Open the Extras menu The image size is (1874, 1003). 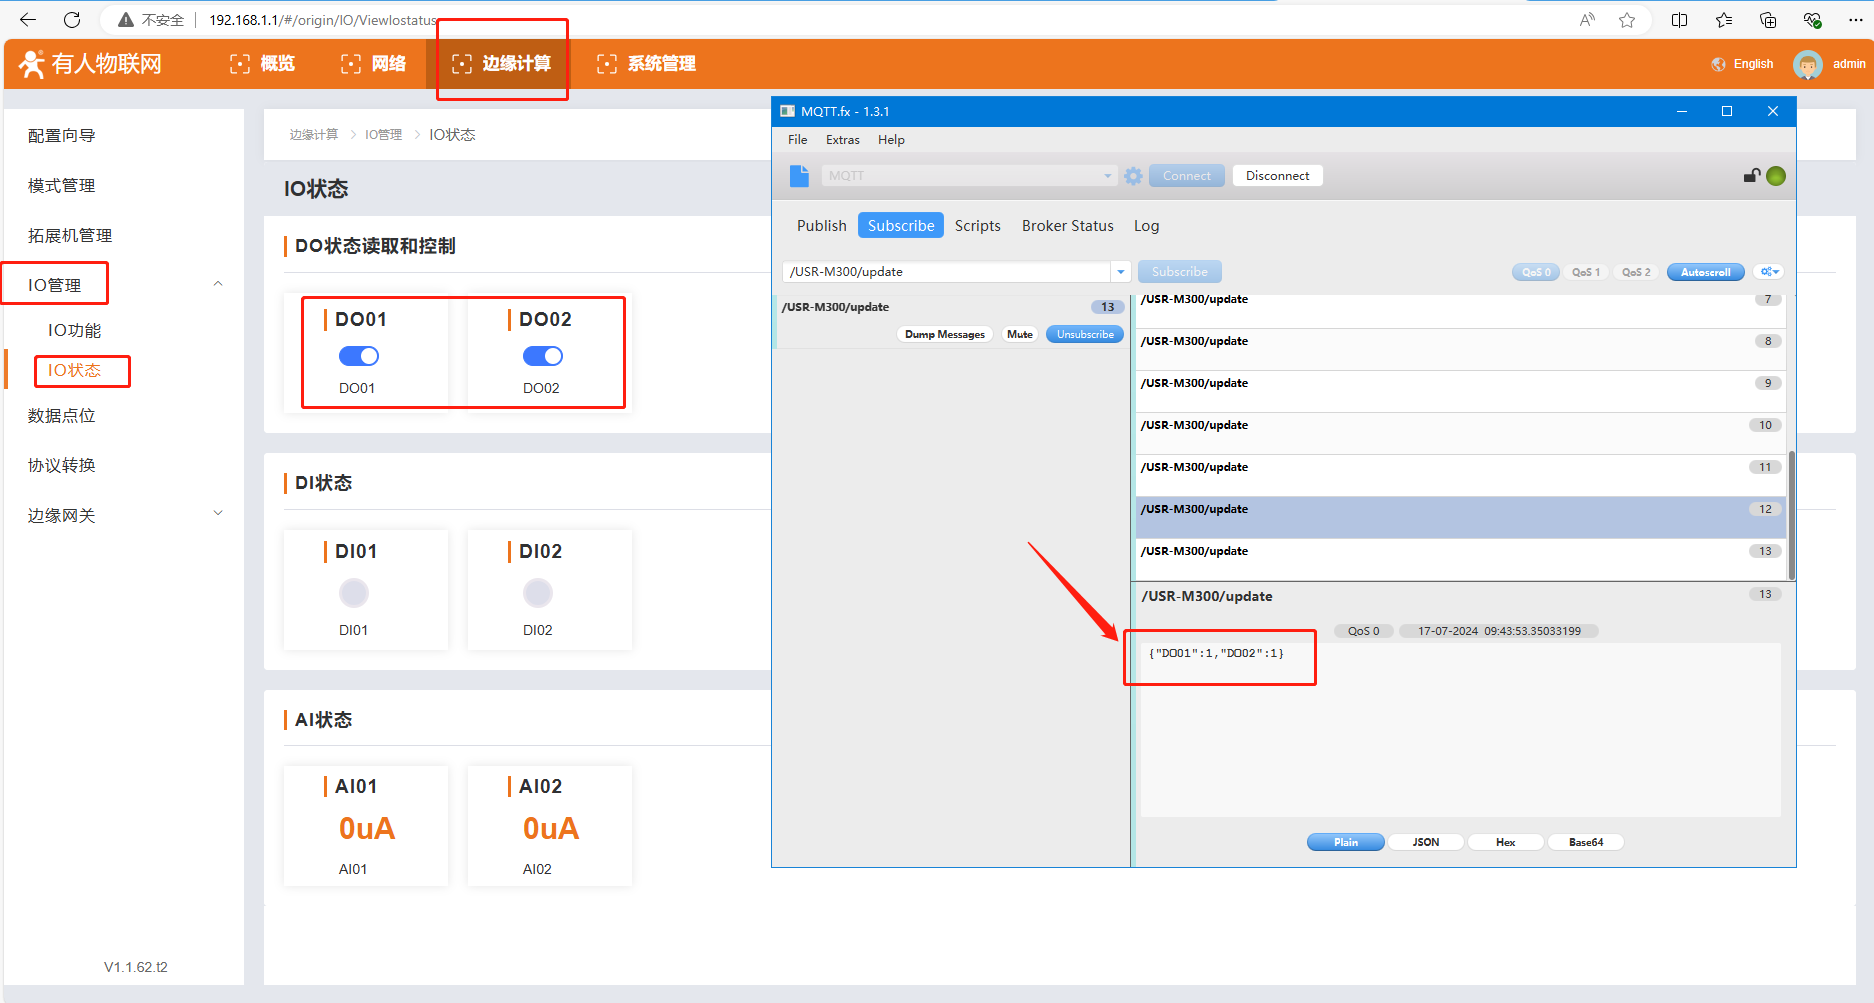tap(842, 140)
